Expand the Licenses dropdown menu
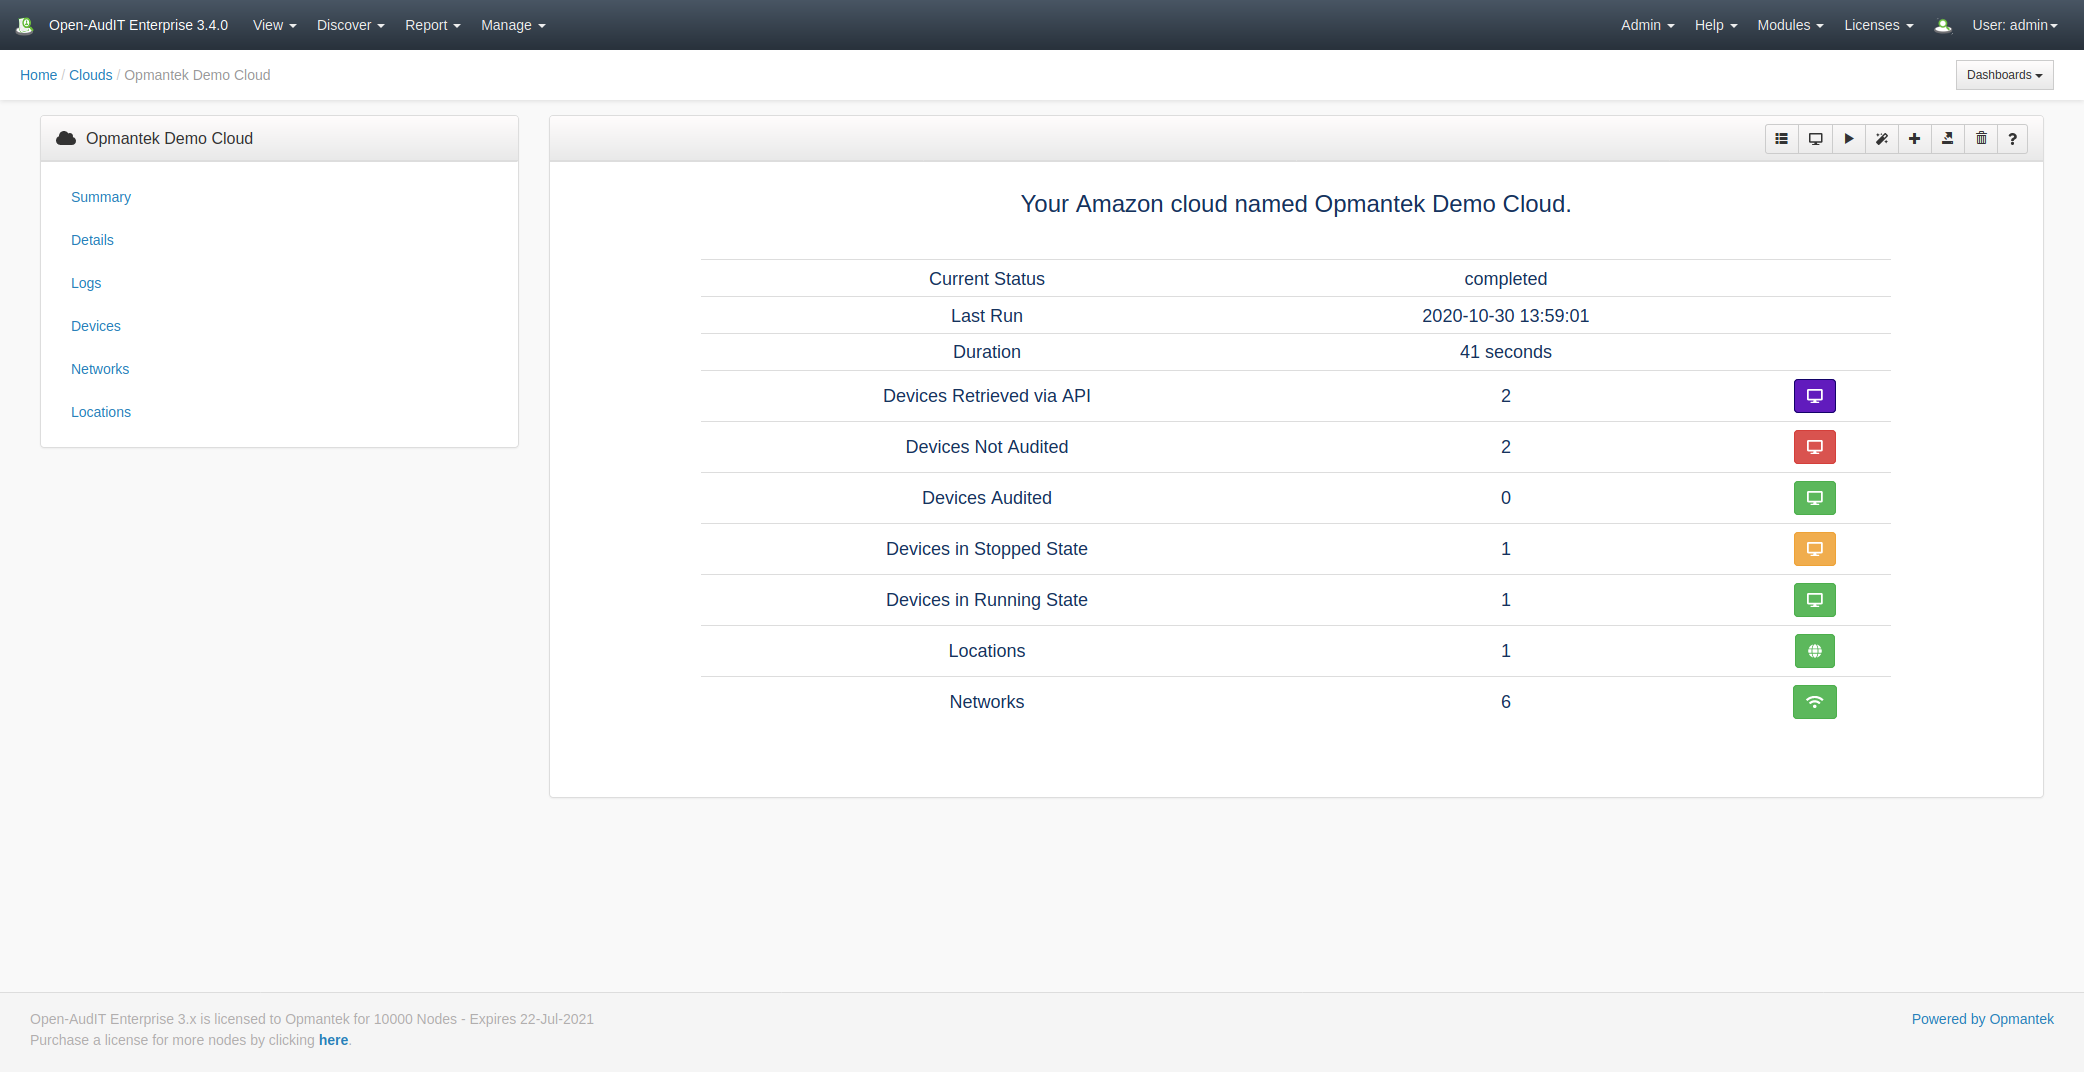 click(1878, 25)
